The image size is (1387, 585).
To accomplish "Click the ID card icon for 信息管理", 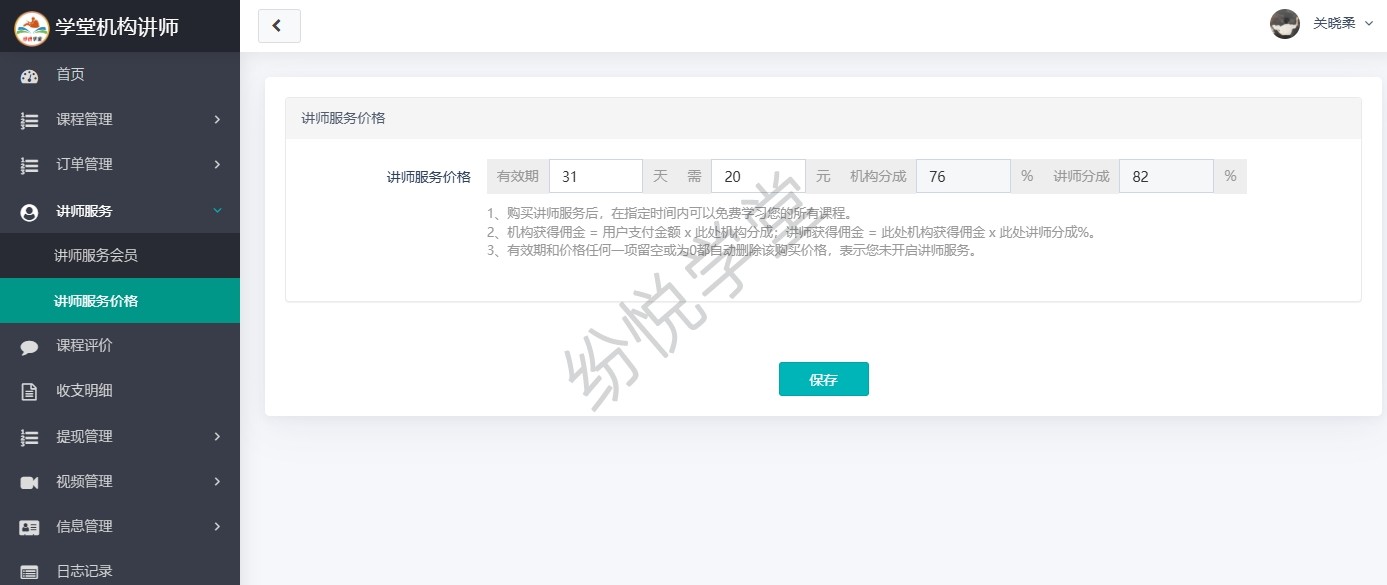I will [29, 527].
